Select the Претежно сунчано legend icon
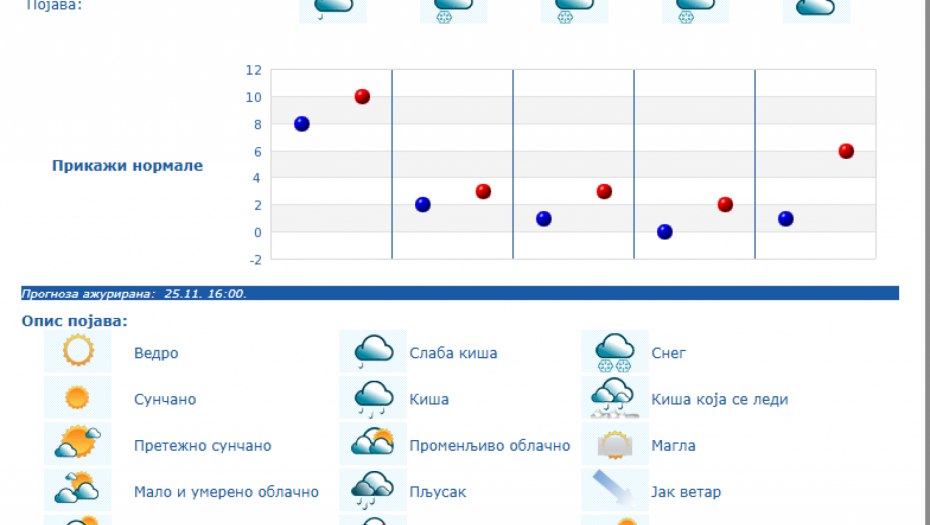This screenshot has width=930, height=525. (77, 444)
